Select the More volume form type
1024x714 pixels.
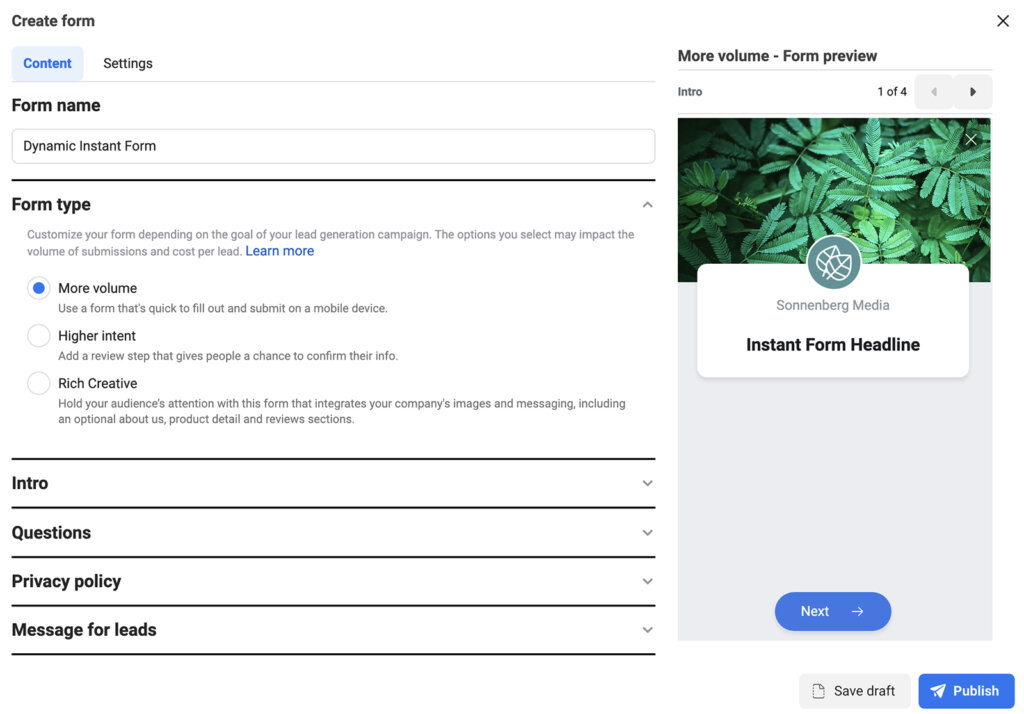(x=38, y=287)
